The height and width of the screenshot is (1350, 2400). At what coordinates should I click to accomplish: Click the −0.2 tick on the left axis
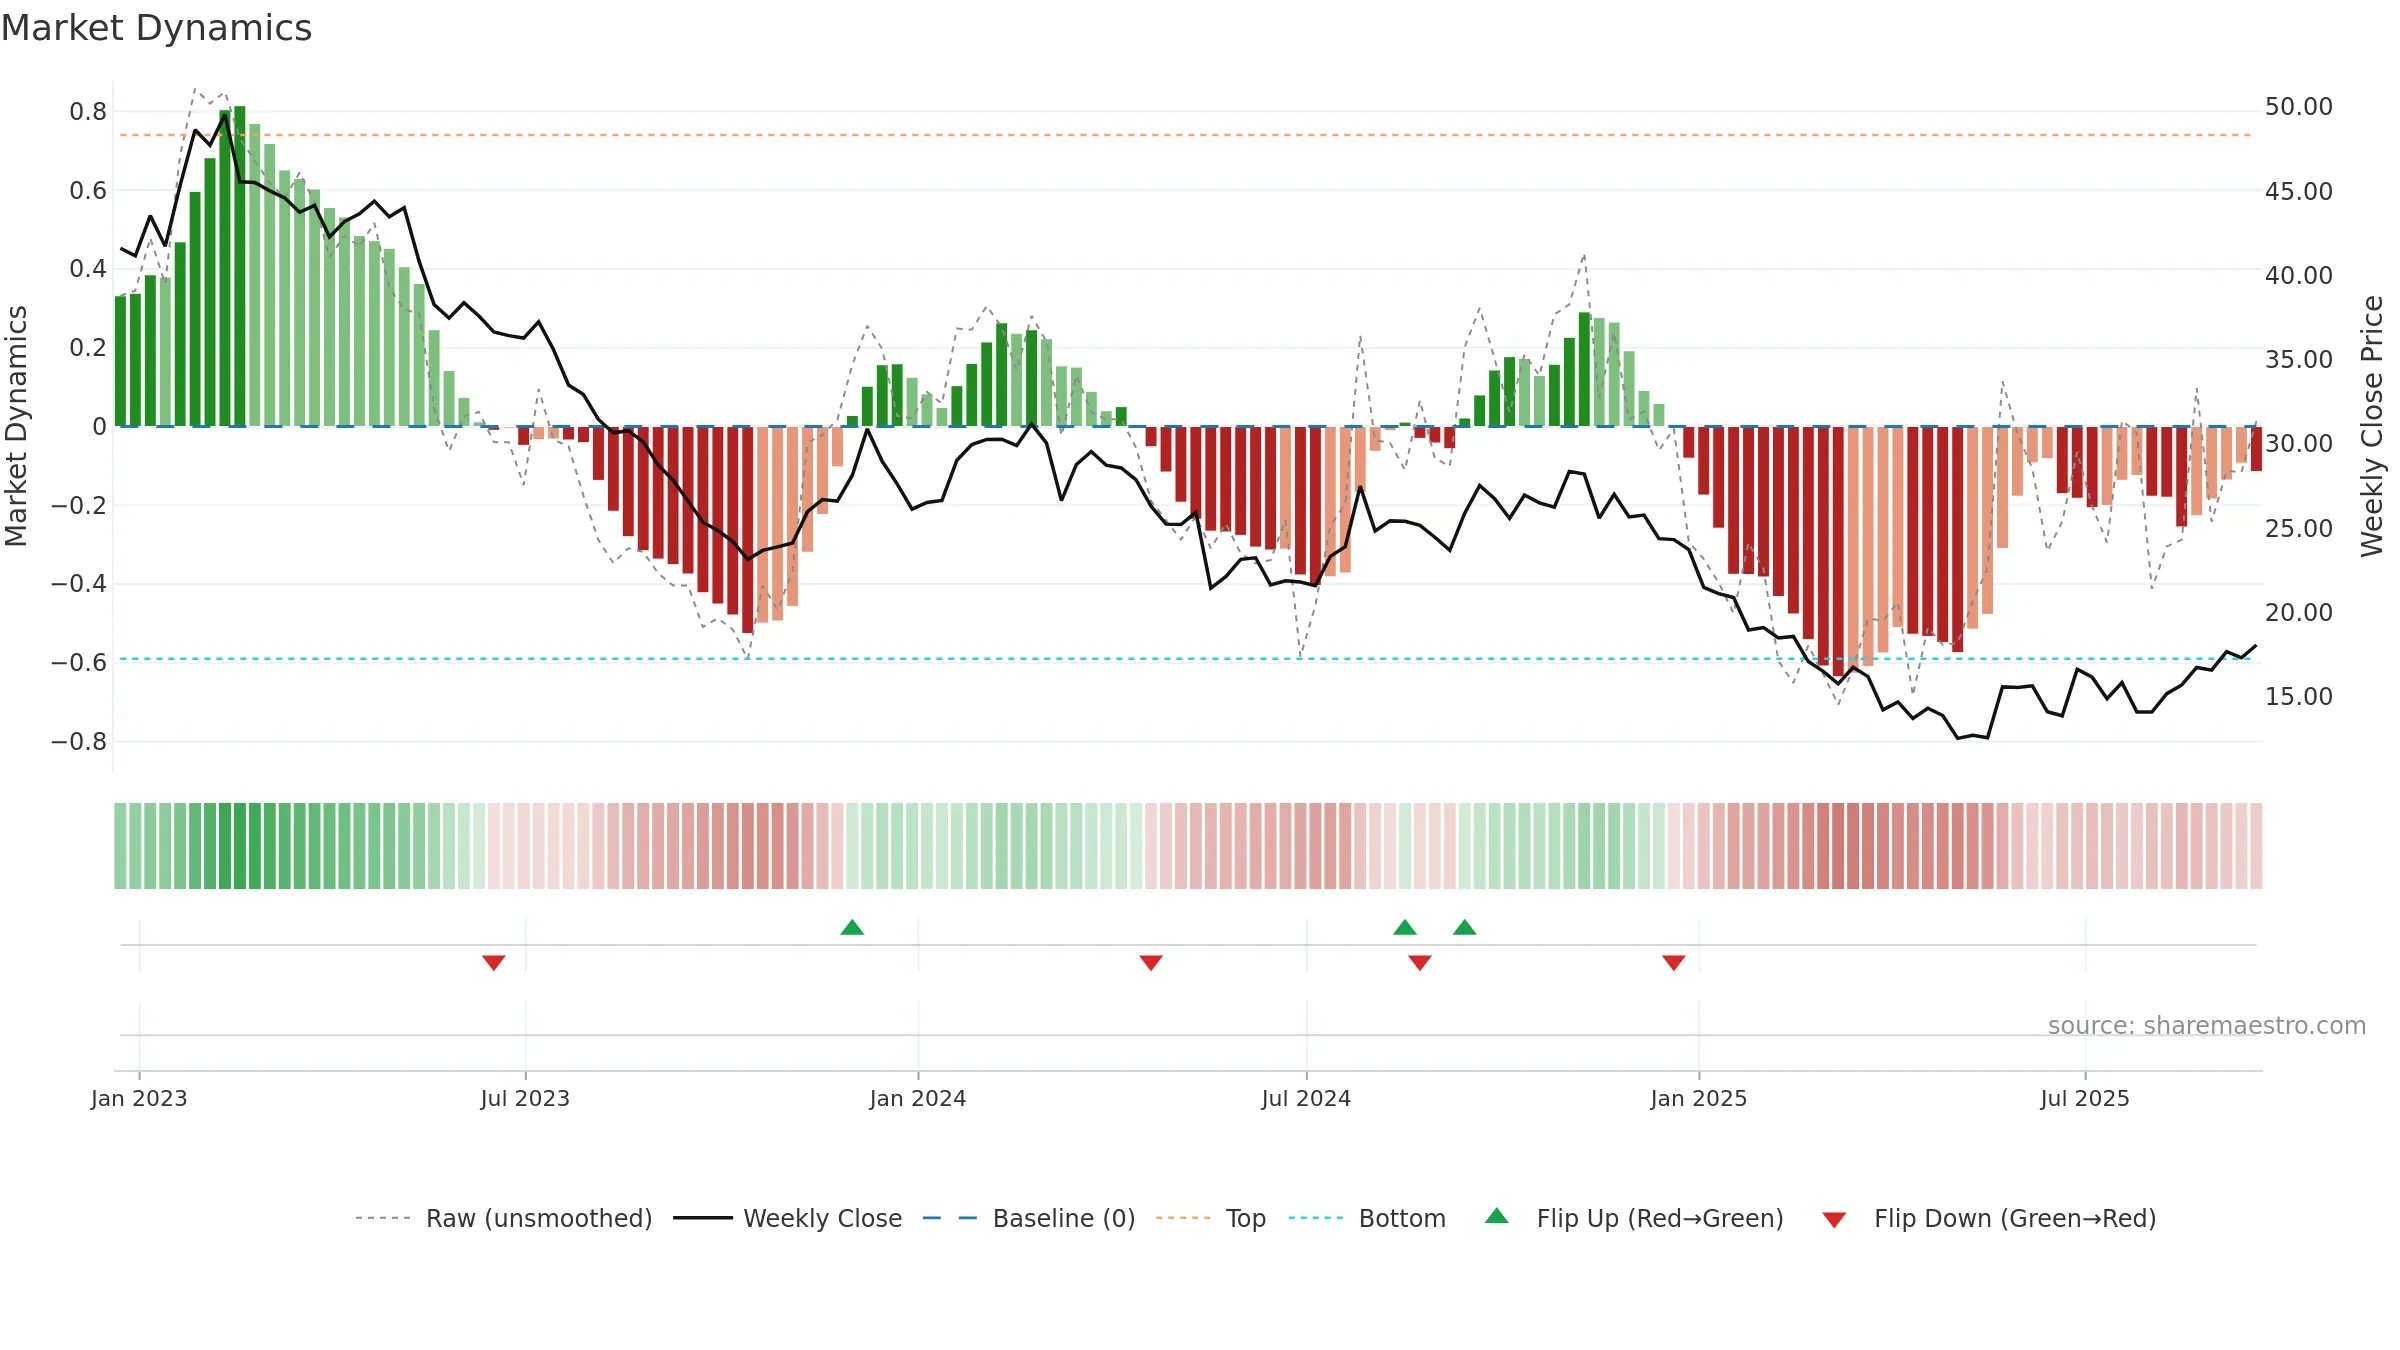(x=79, y=505)
